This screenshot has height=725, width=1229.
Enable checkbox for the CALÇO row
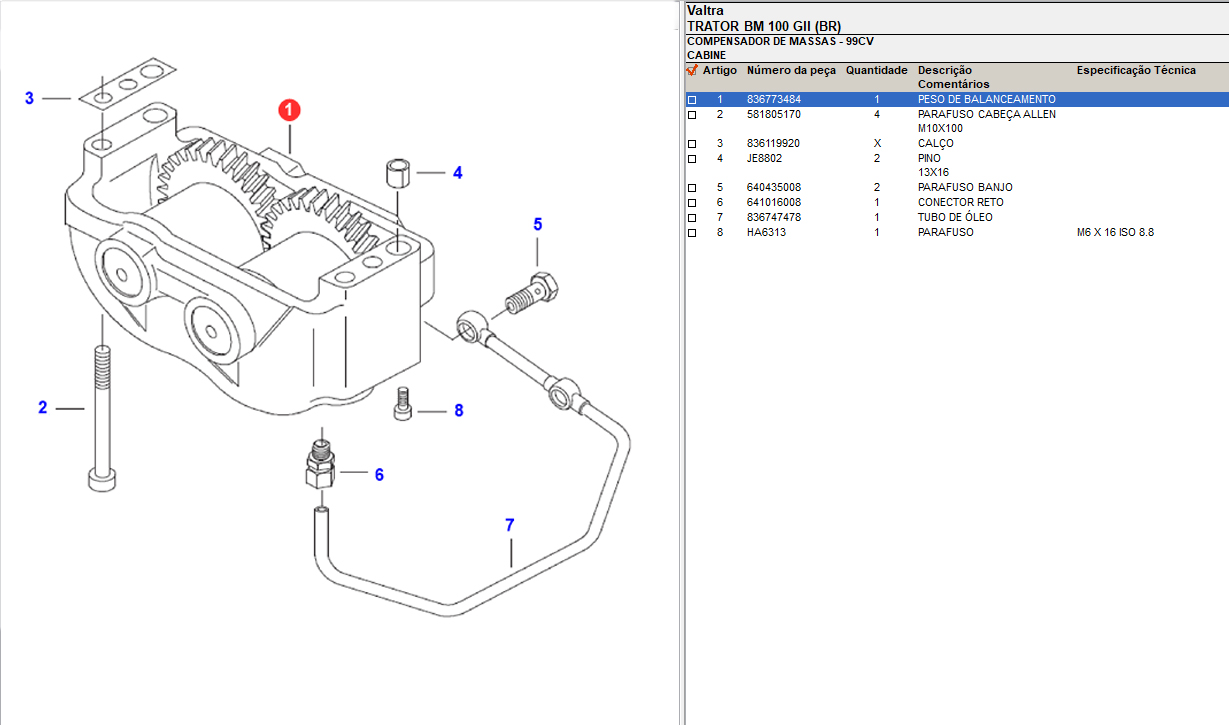[x=692, y=144]
